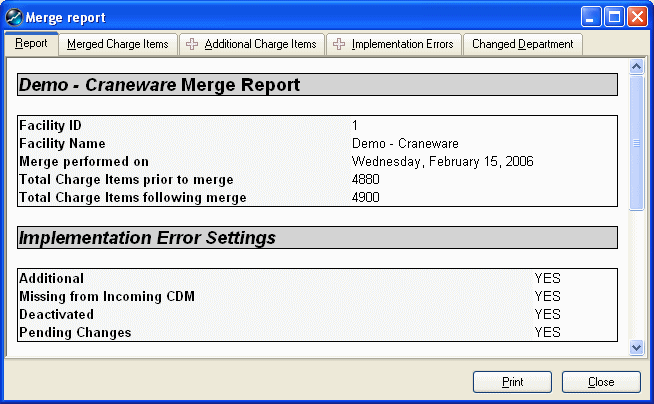Click the scrollbar up arrow
Viewport: 654px width, 404px height.
click(637, 67)
